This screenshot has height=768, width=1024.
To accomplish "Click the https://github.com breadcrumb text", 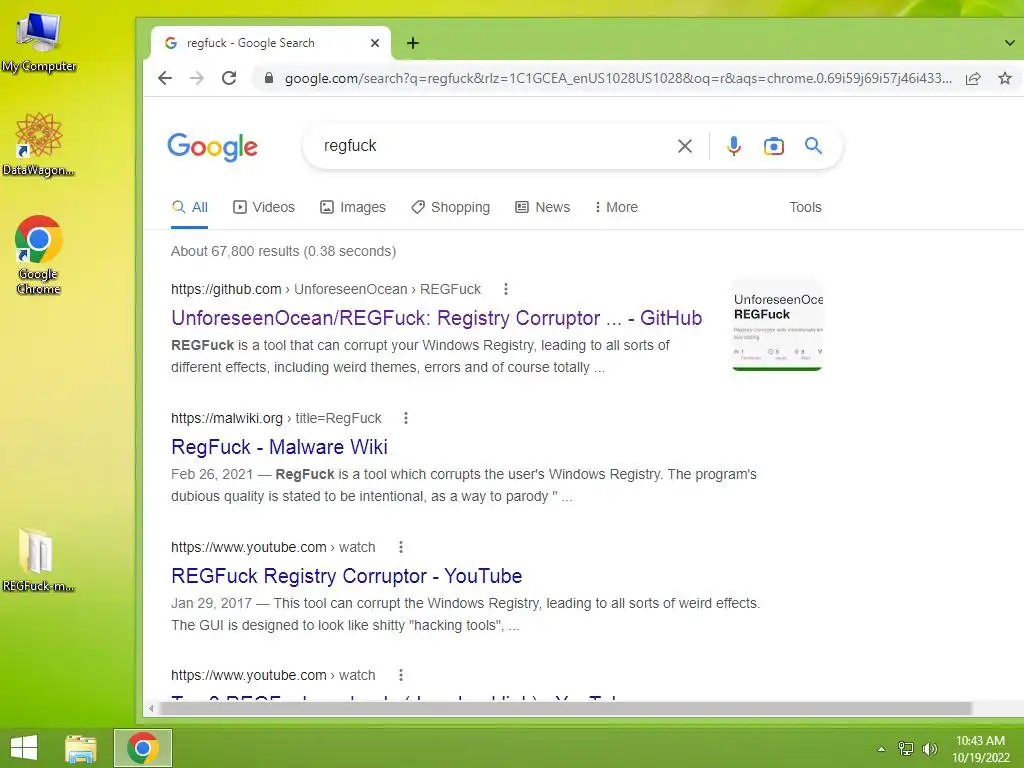I will (226, 289).
